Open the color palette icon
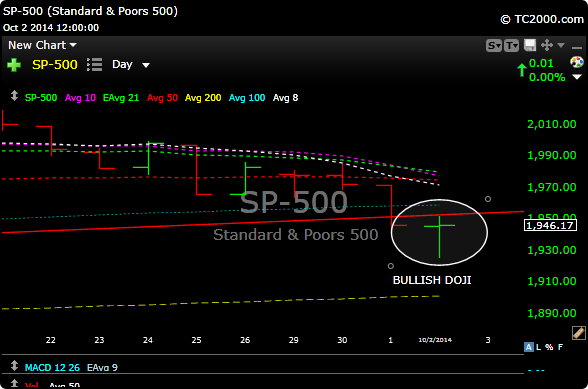588x389 pixels. [577, 62]
